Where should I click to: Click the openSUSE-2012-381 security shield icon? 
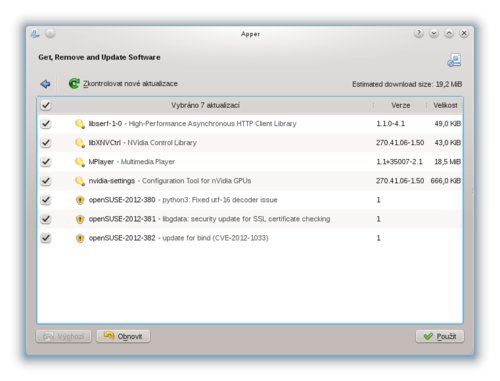80,219
